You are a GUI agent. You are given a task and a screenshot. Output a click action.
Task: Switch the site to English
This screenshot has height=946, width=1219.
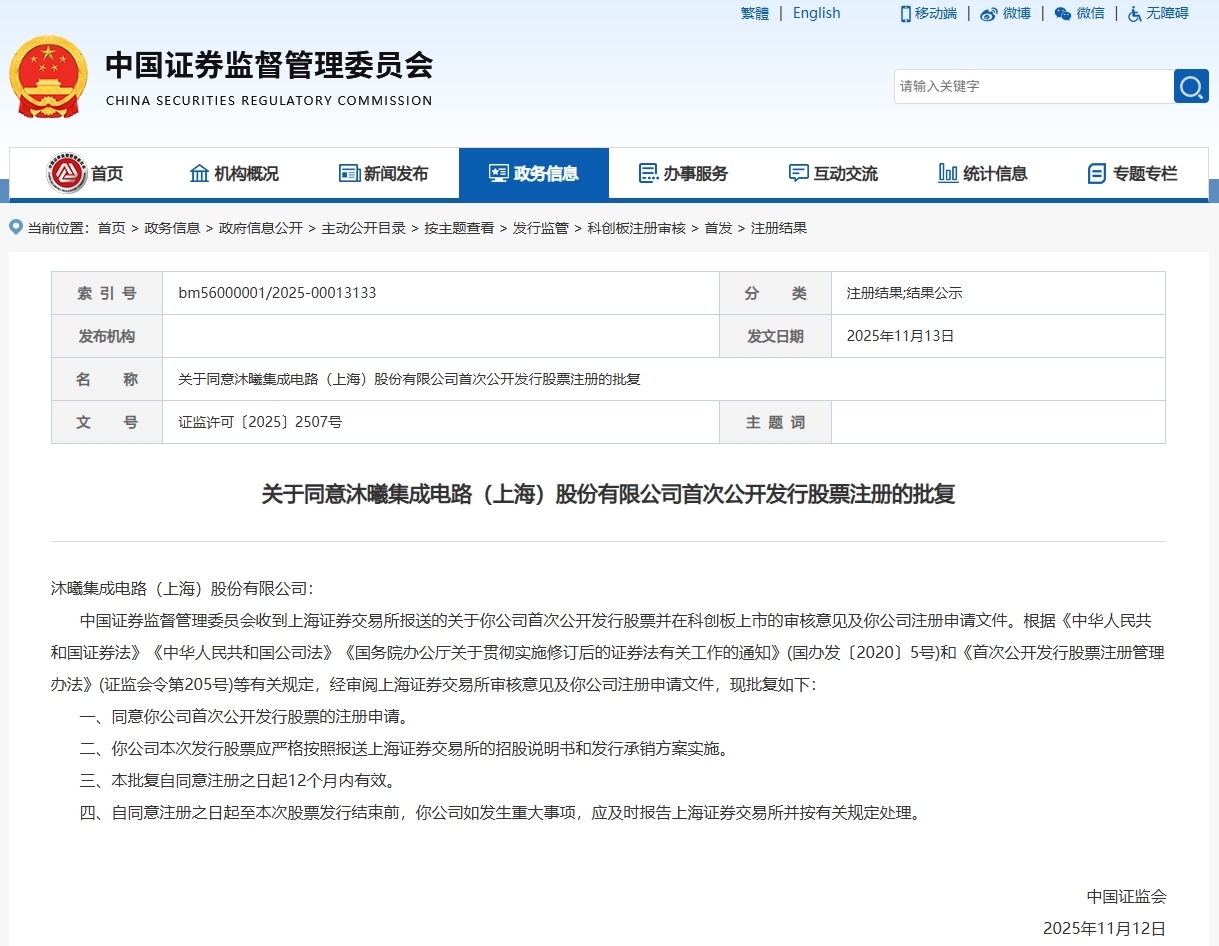tap(817, 13)
